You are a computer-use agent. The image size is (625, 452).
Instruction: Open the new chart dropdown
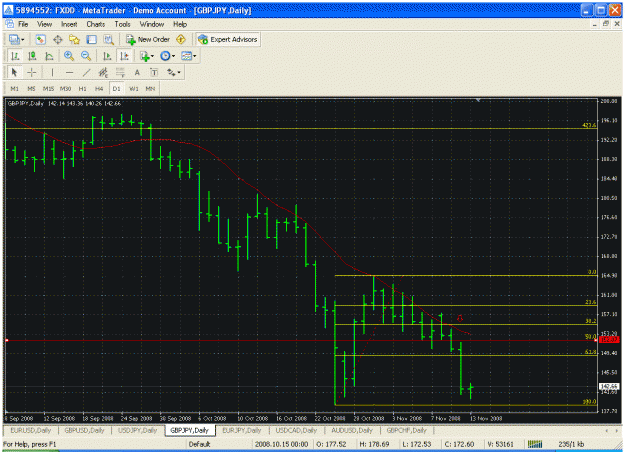coord(17,39)
